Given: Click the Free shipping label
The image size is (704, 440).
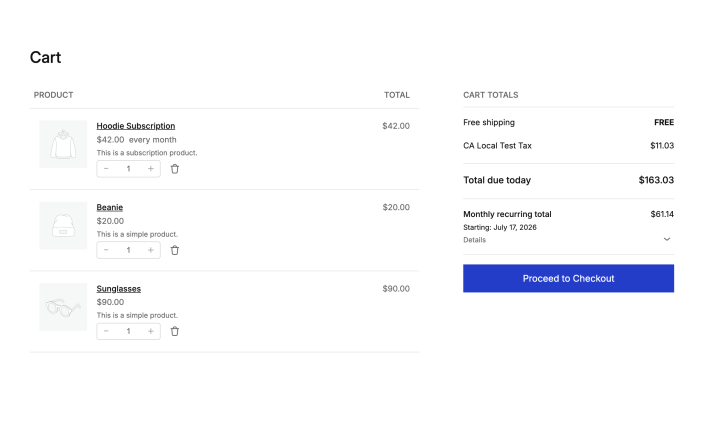Looking at the screenshot, I should [x=489, y=123].
